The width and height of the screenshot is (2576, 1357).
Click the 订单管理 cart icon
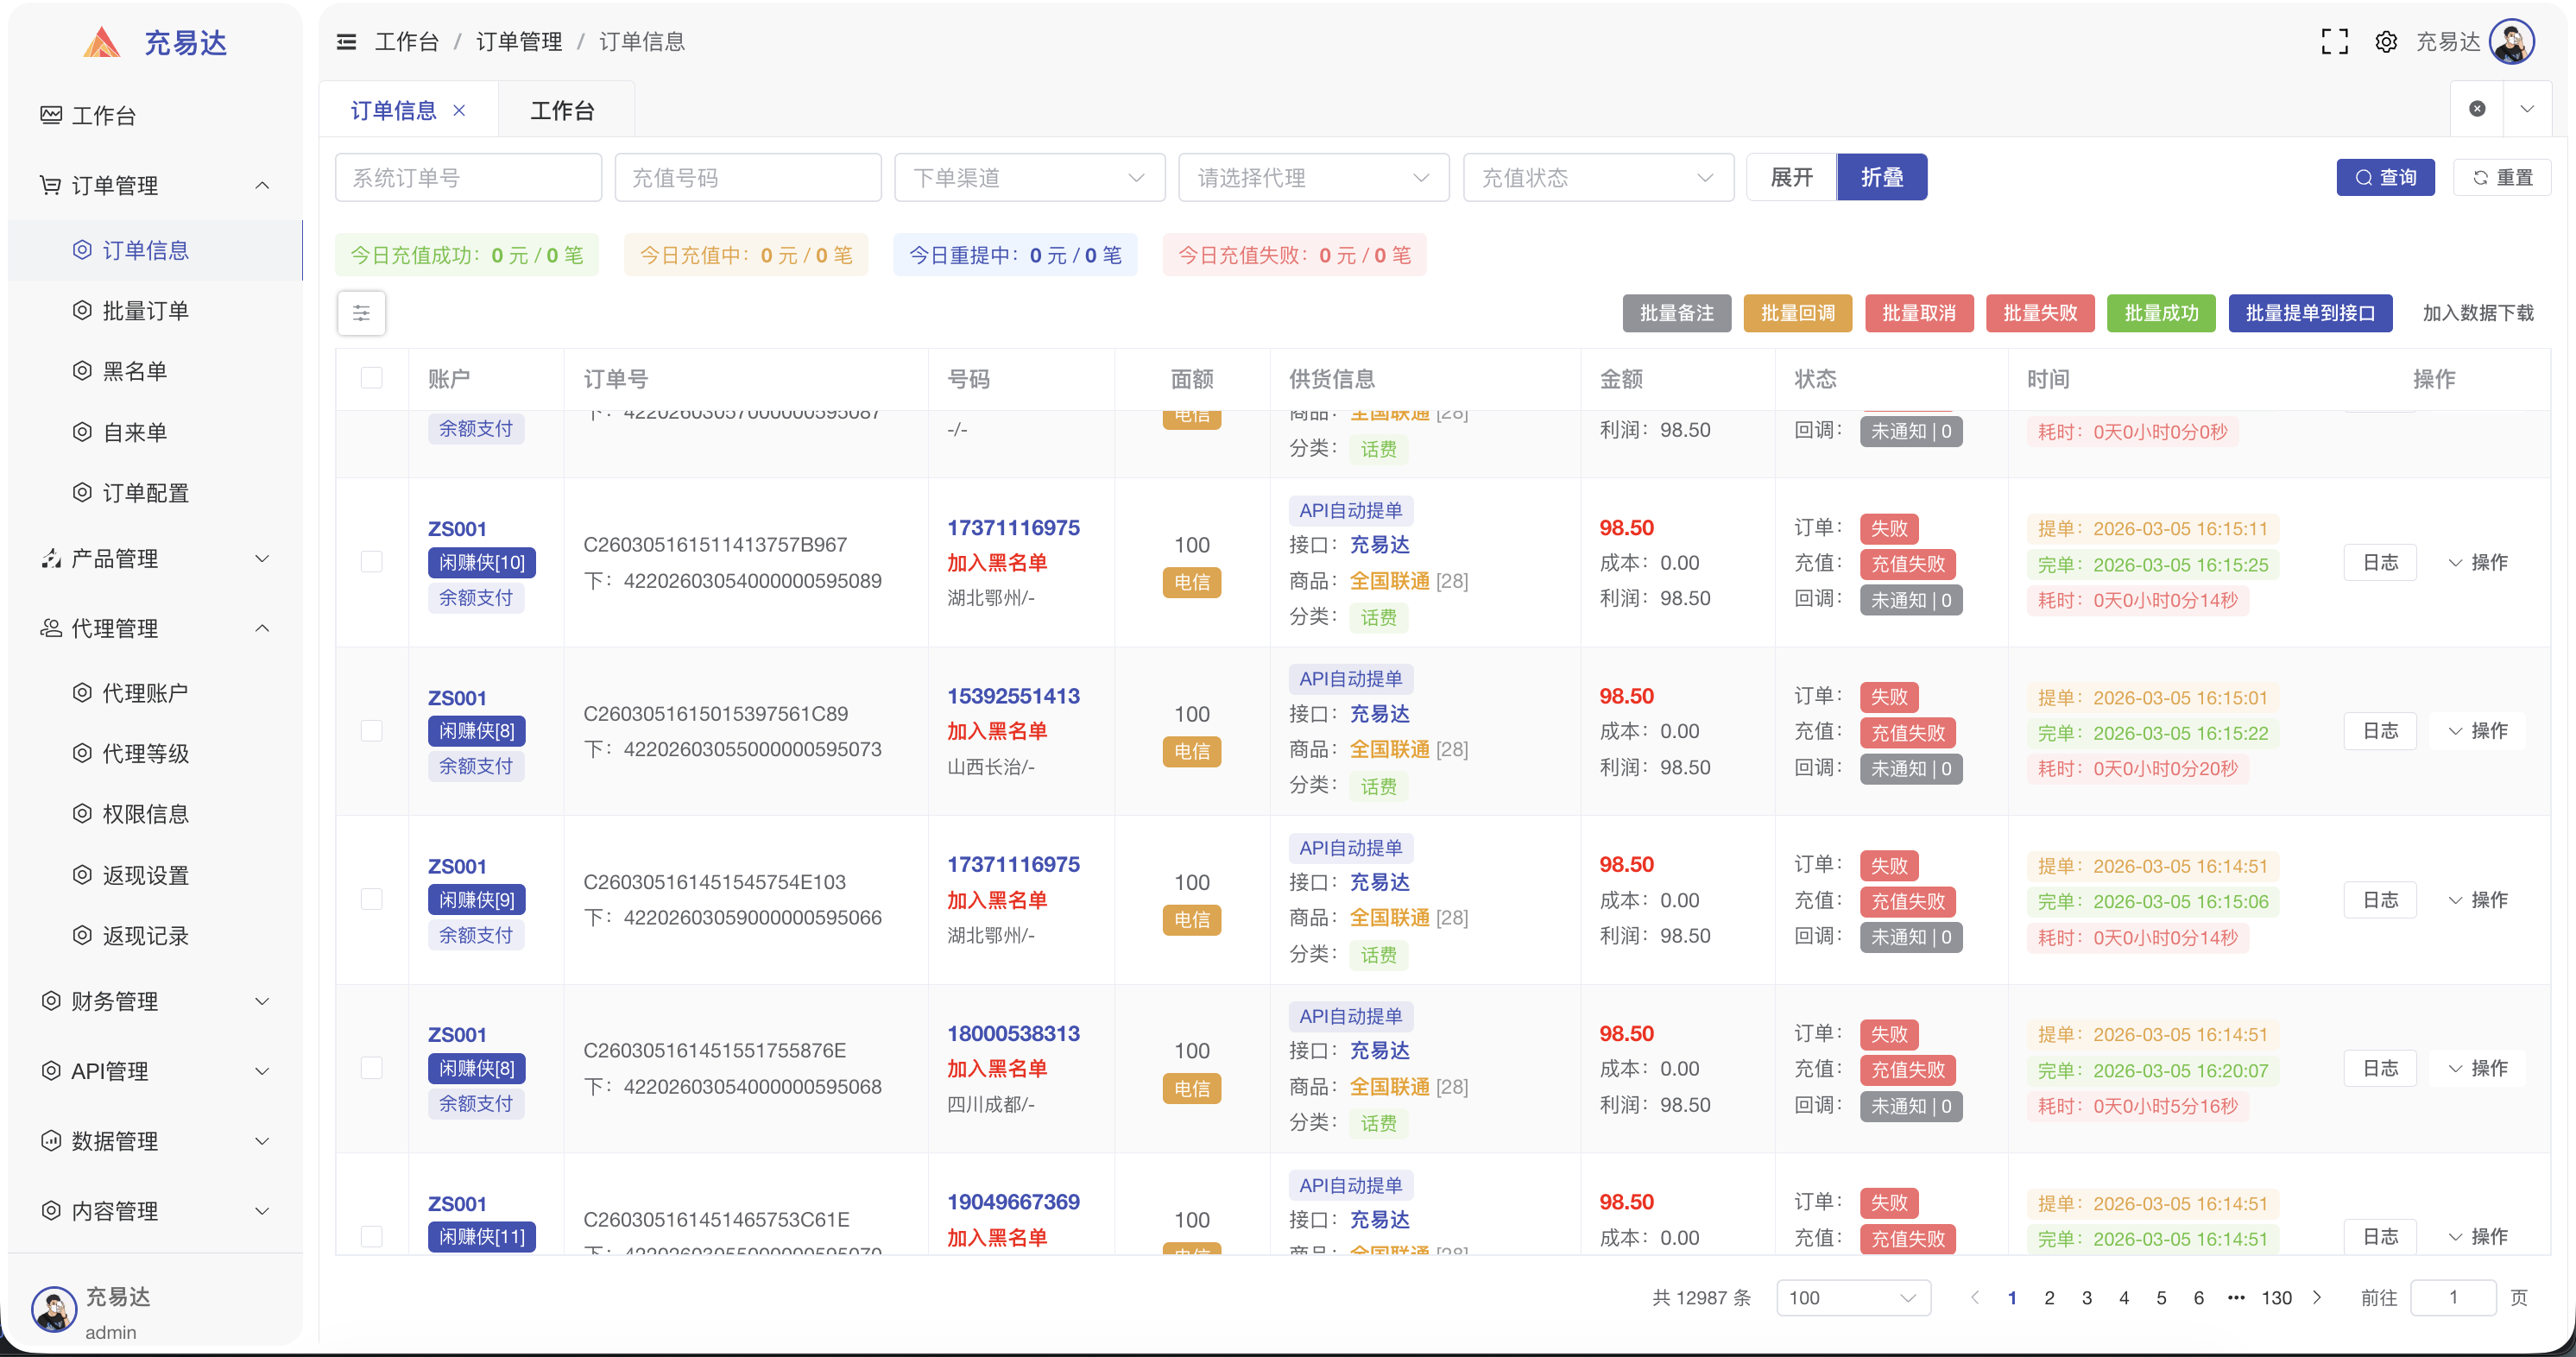pos(51,185)
